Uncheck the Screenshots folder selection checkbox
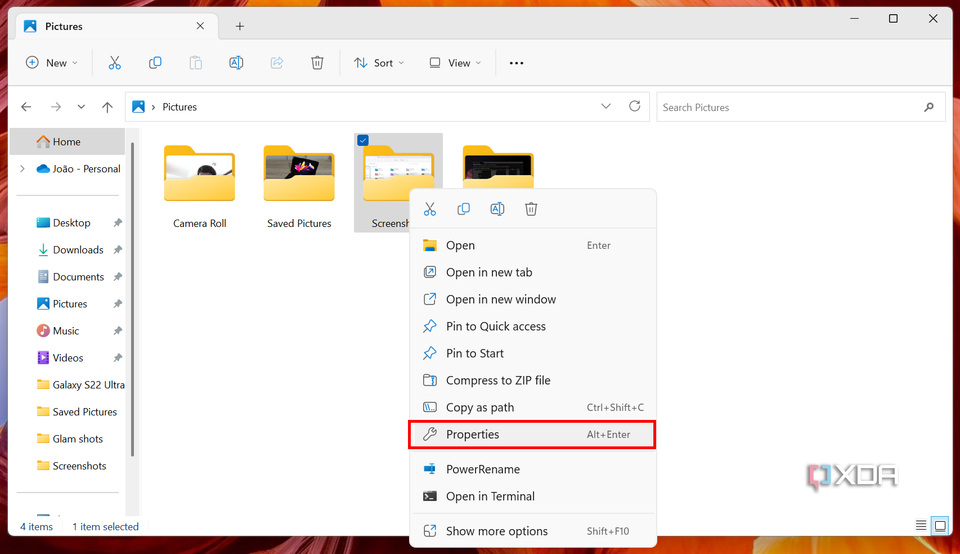This screenshot has width=960, height=554. [363, 141]
